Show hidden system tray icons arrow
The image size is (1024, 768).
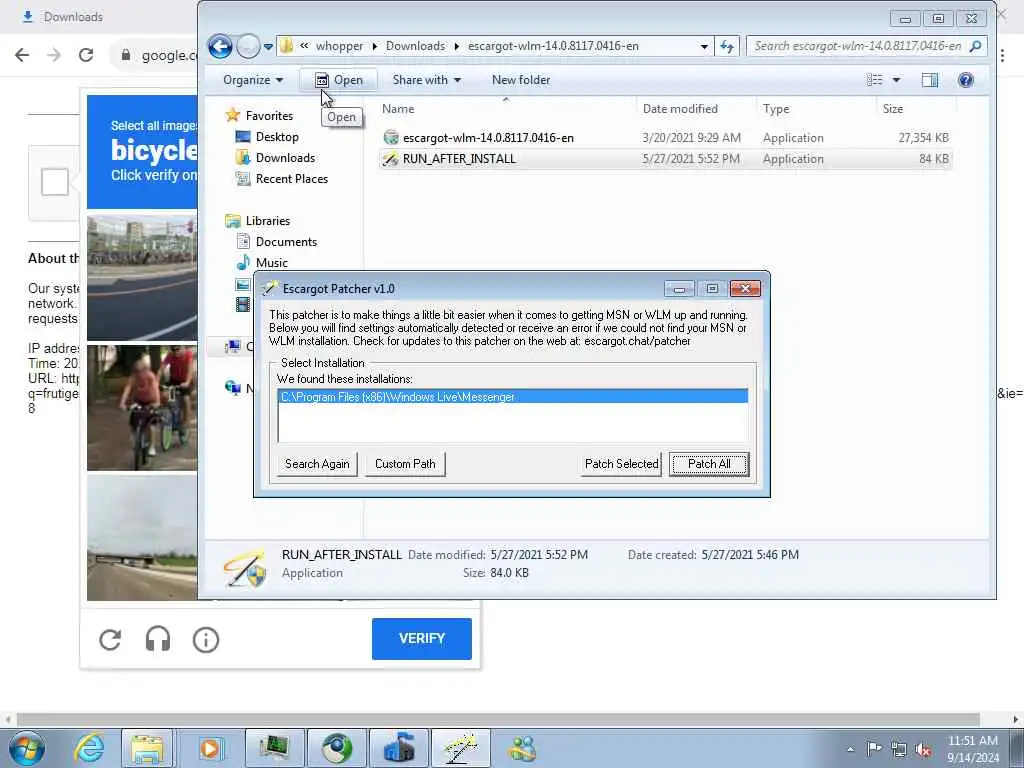(850, 749)
